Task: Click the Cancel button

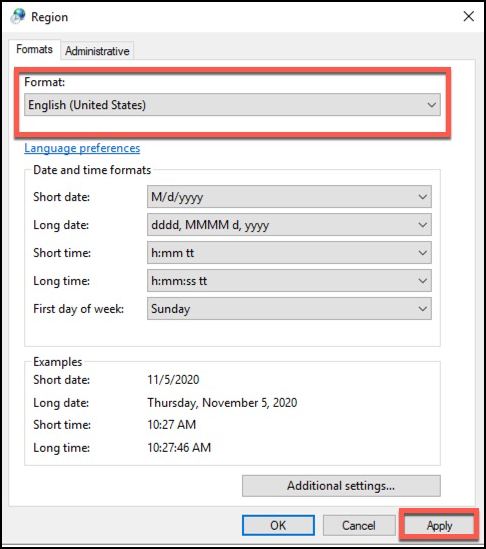Action: [x=359, y=526]
